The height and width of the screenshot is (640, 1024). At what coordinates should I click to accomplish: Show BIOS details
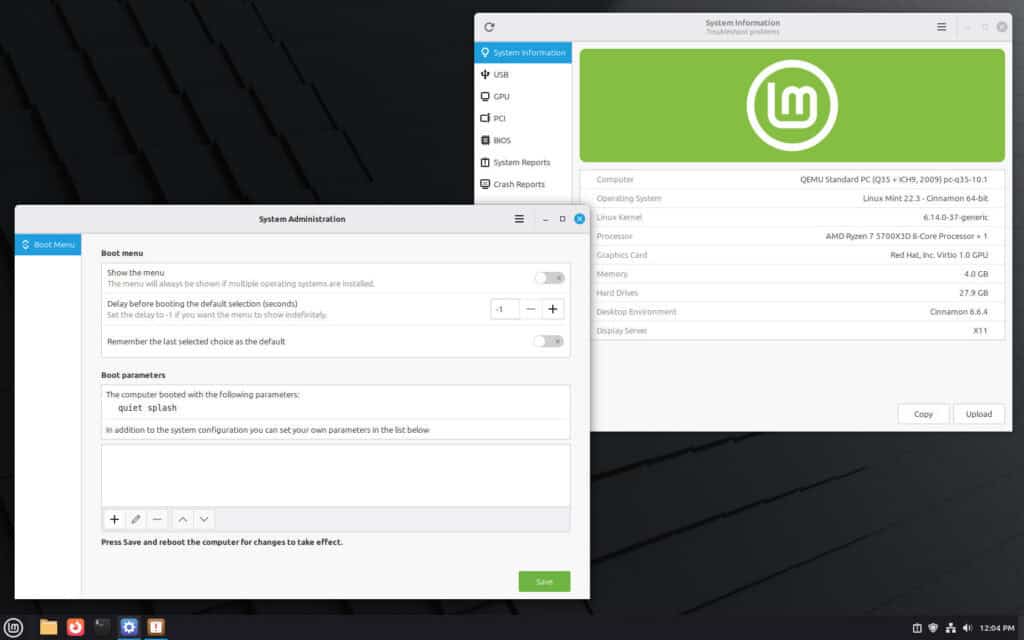[x=498, y=140]
